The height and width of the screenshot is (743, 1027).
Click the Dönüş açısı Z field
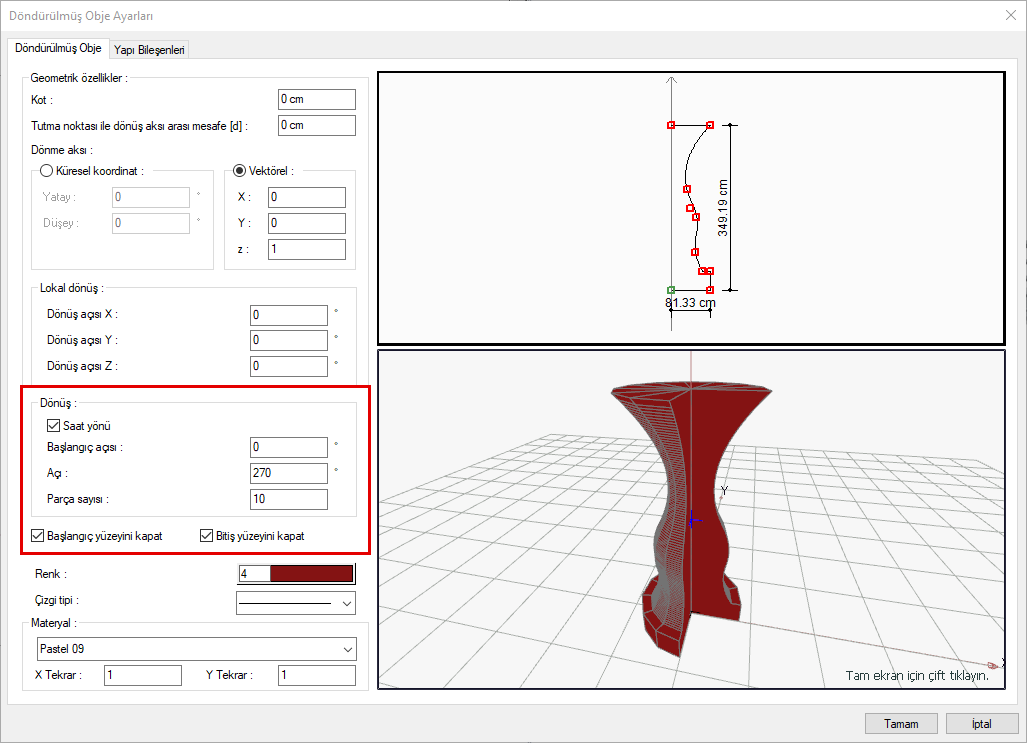(x=289, y=367)
